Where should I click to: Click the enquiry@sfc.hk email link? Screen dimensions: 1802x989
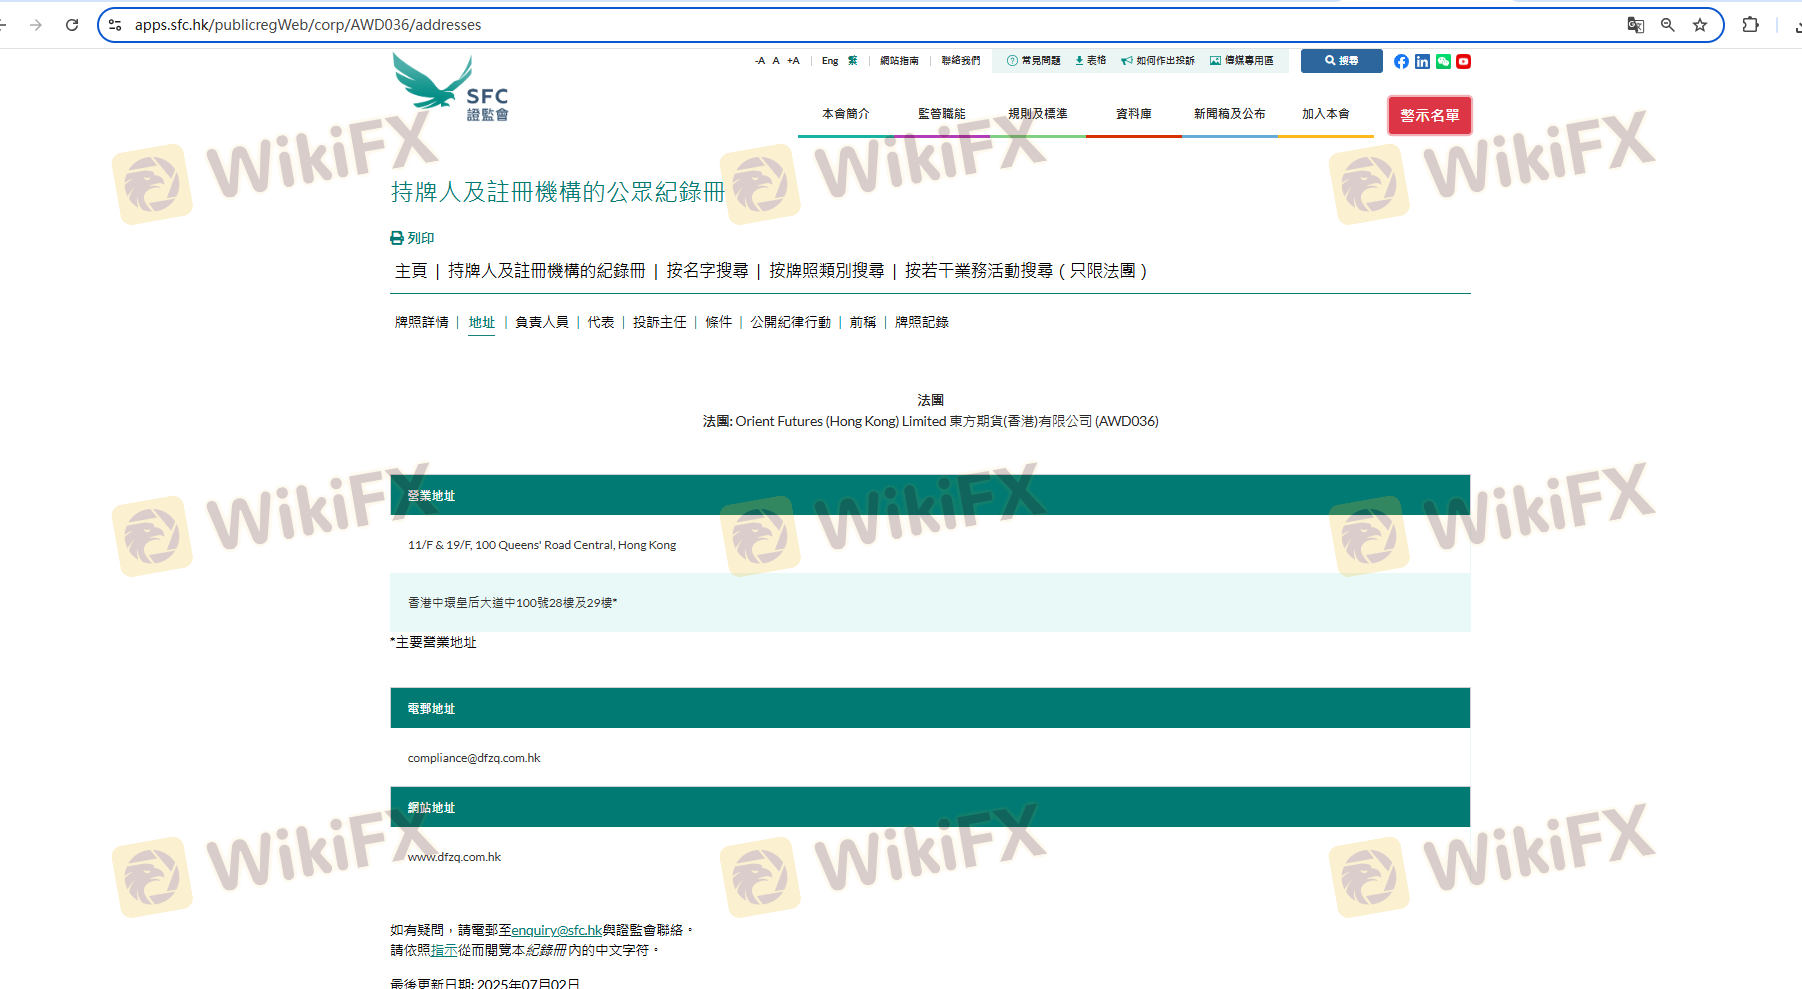tap(556, 930)
